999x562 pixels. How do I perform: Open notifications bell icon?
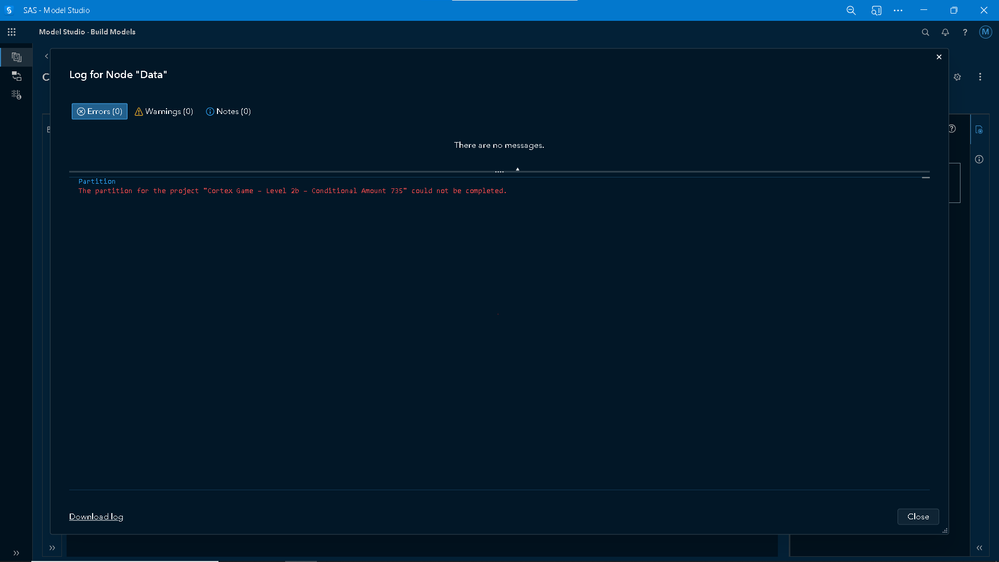tap(945, 32)
